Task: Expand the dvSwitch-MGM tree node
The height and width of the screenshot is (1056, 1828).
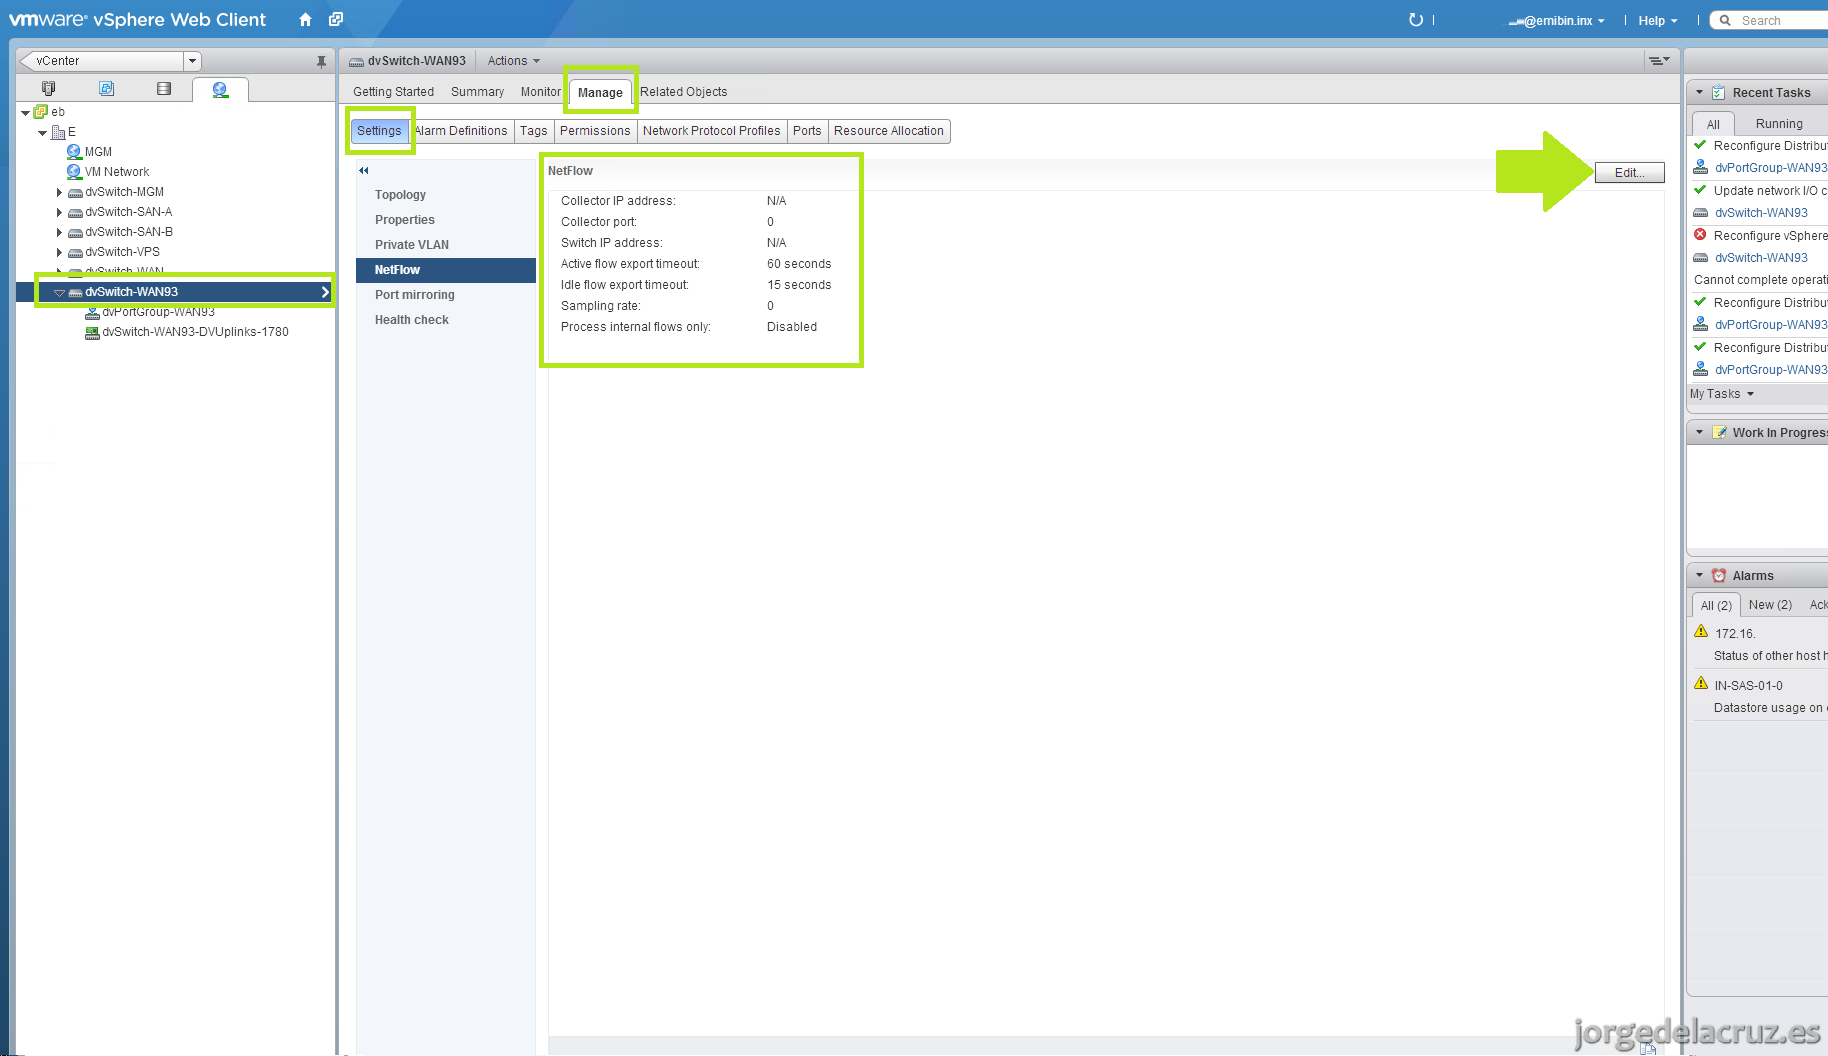Action: coord(59,193)
